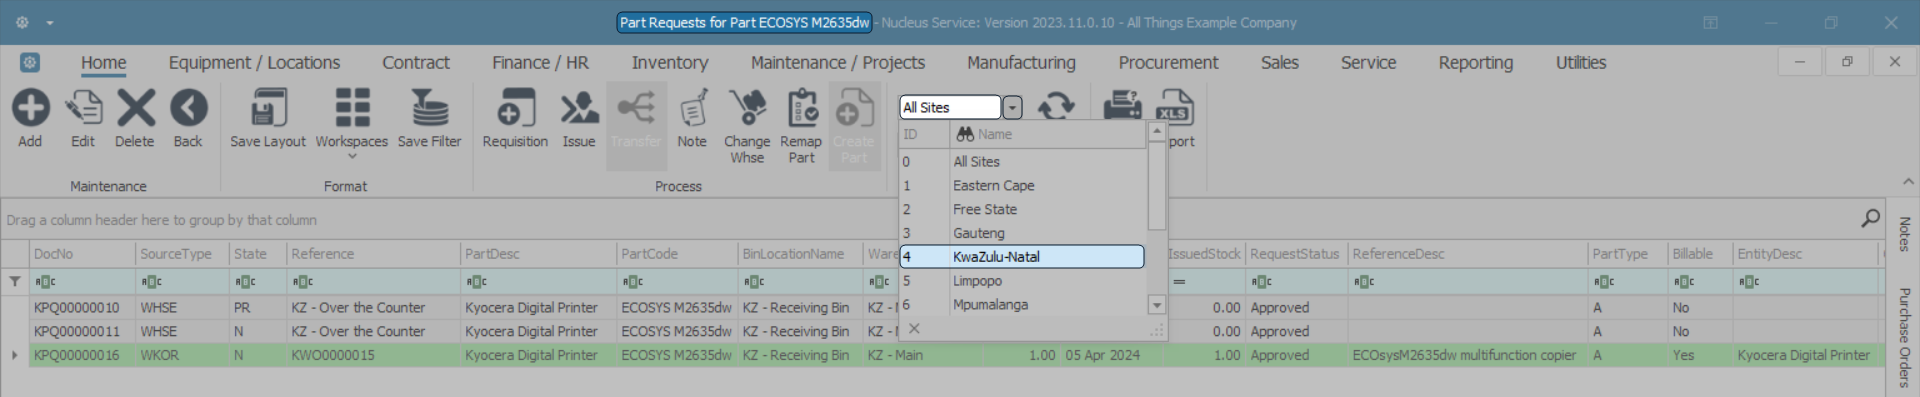This screenshot has width=1920, height=397.
Task: Click the Add record icon
Action: [30, 108]
